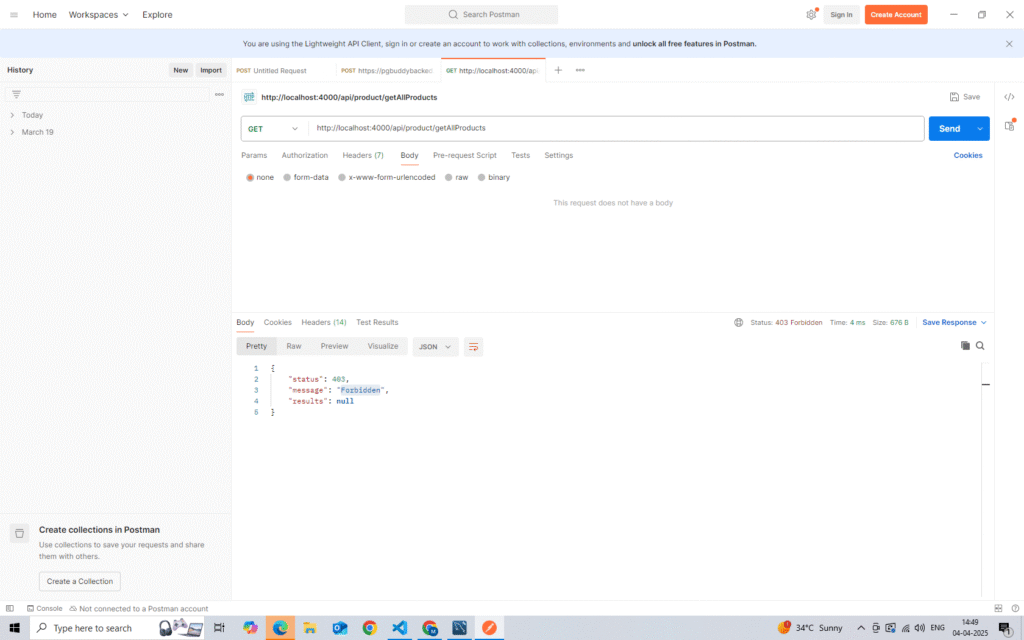Viewport: 1024px width, 640px height.
Task: Click the Send button
Action: pos(950,129)
